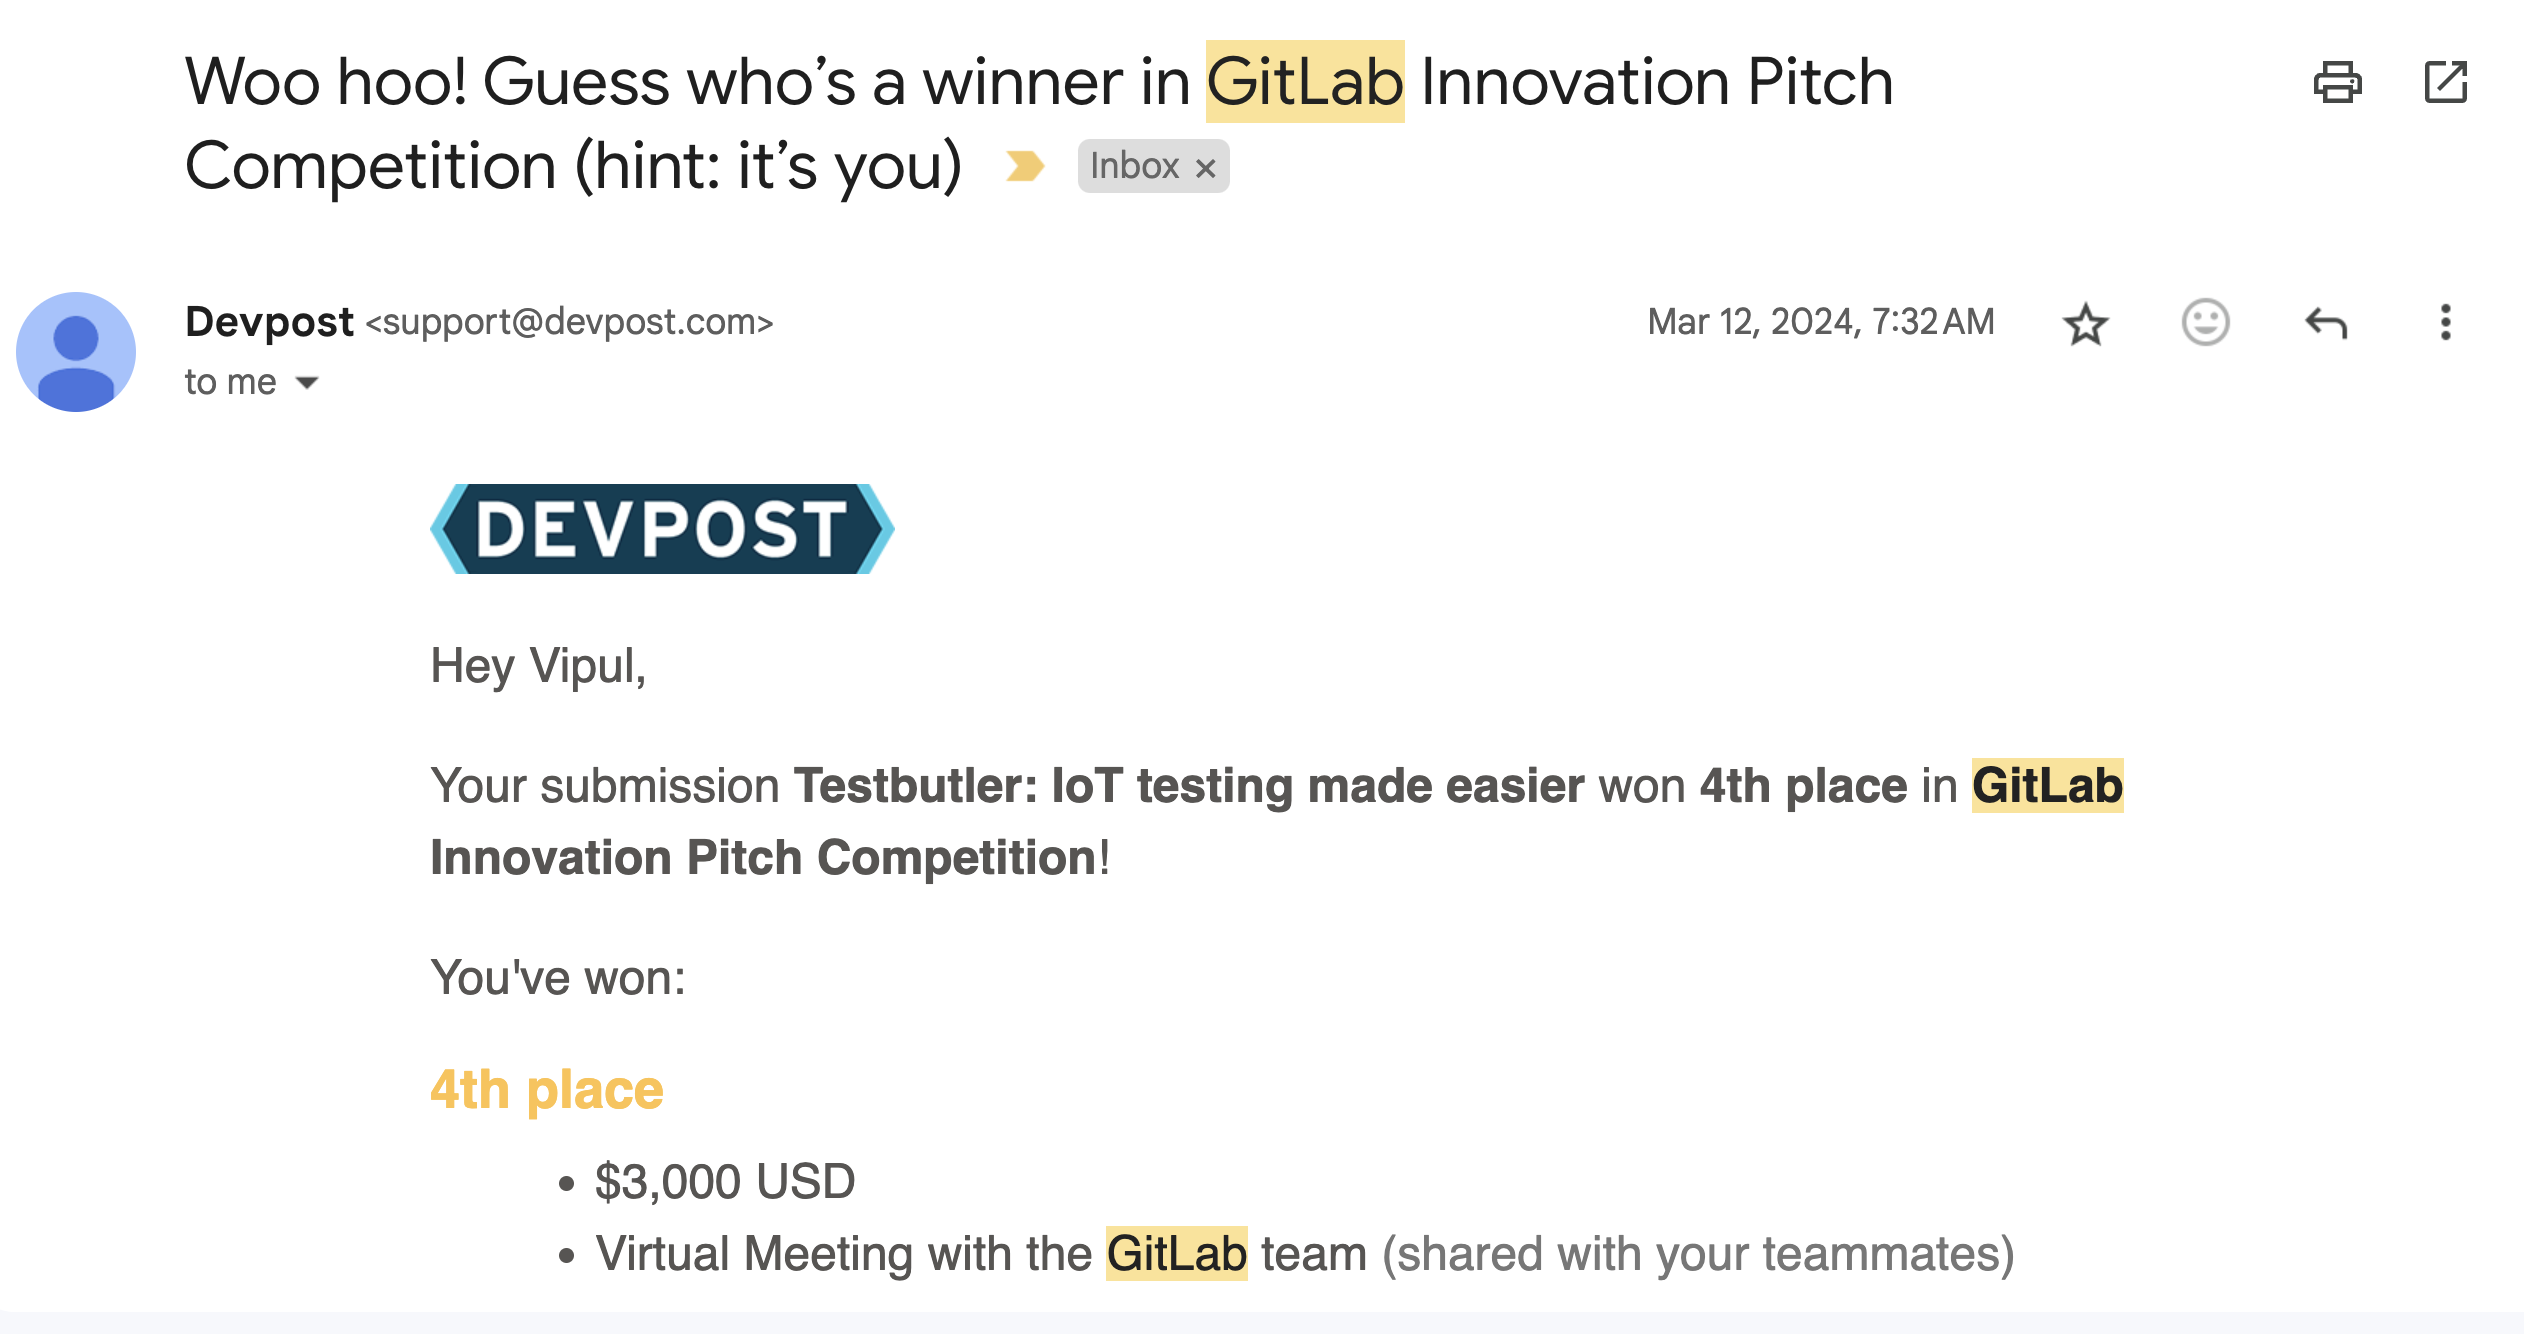Viewport: 2524px width, 1334px height.
Task: Expand the 'to me' recipient details
Action: point(307,382)
